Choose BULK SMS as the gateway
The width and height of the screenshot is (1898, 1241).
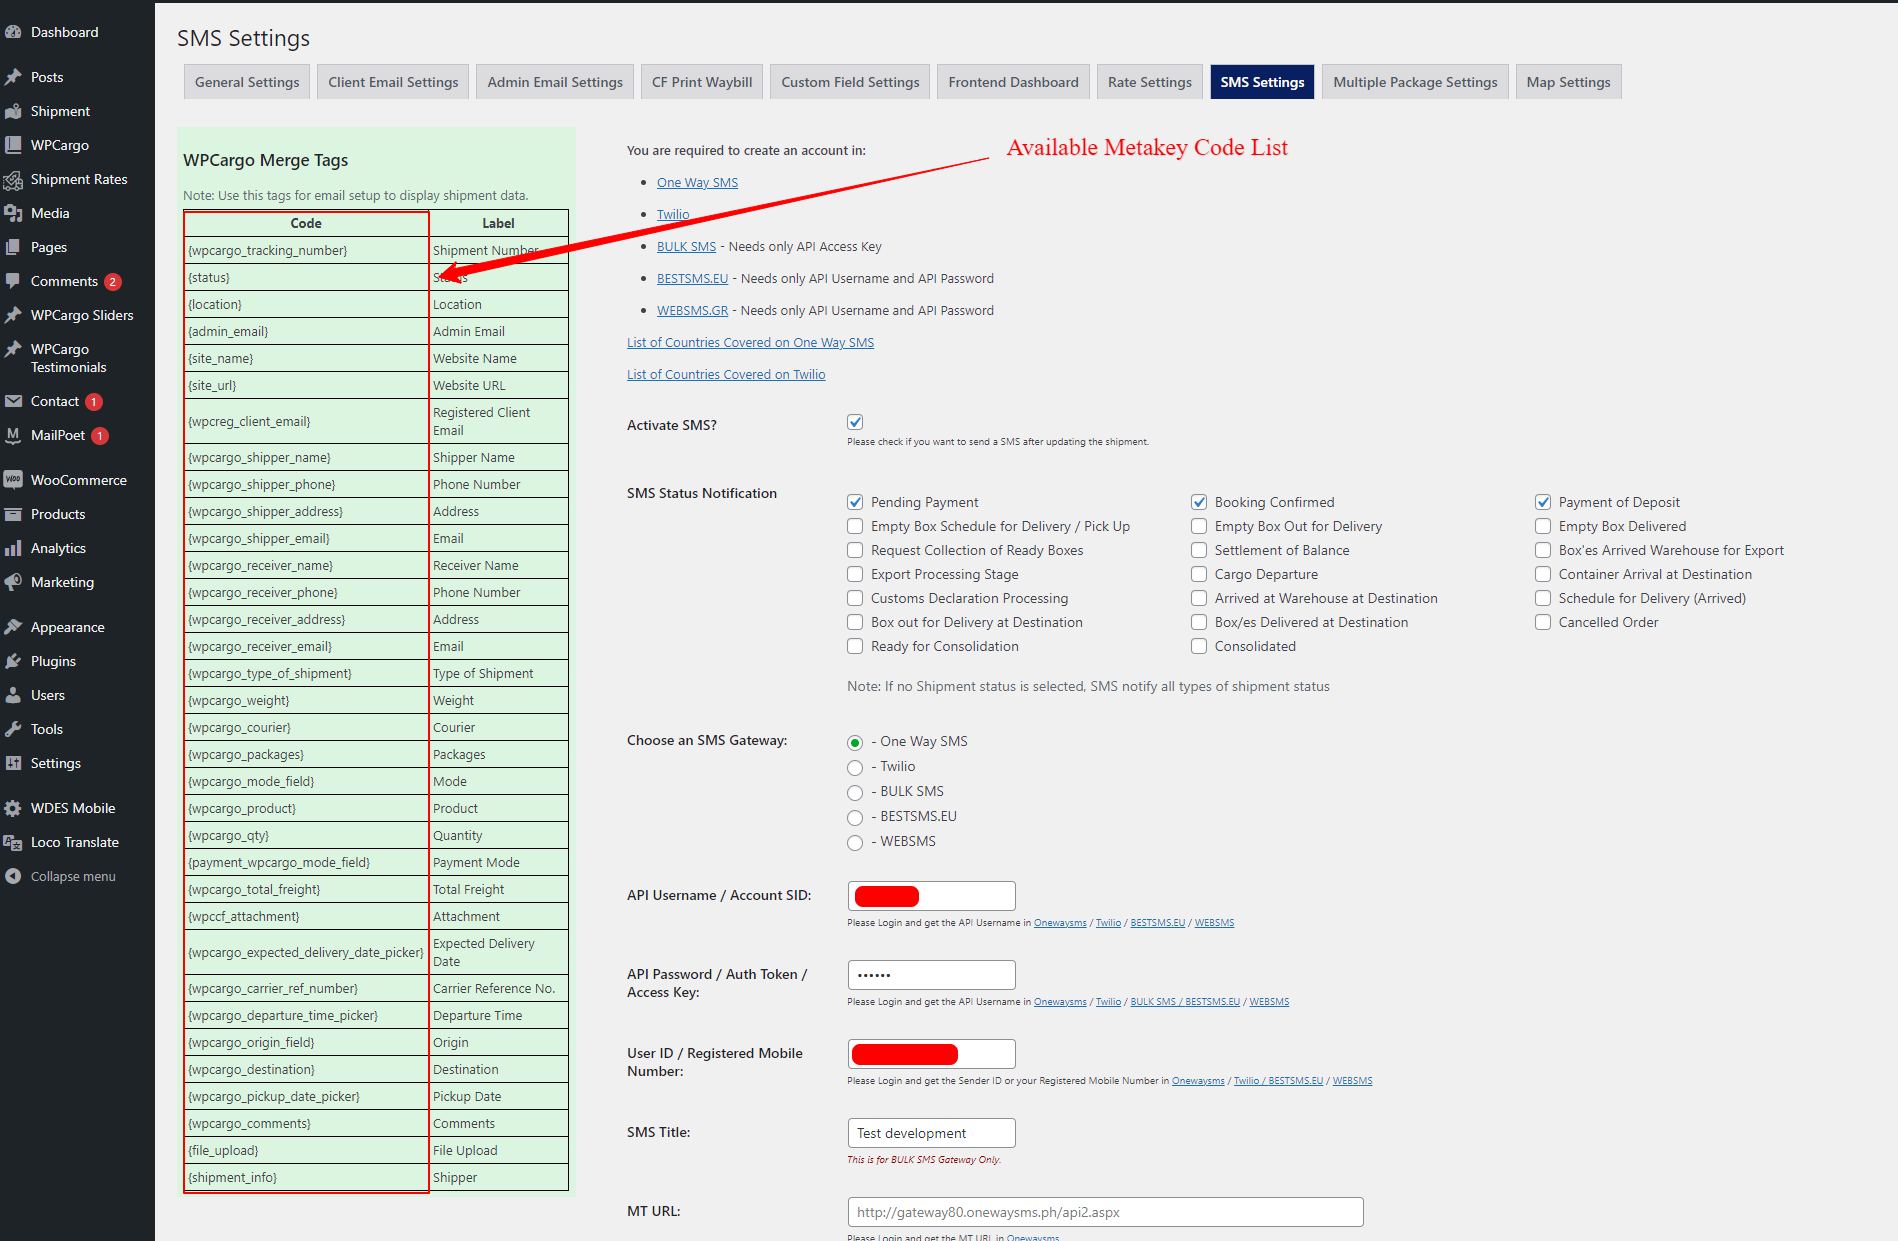point(855,793)
